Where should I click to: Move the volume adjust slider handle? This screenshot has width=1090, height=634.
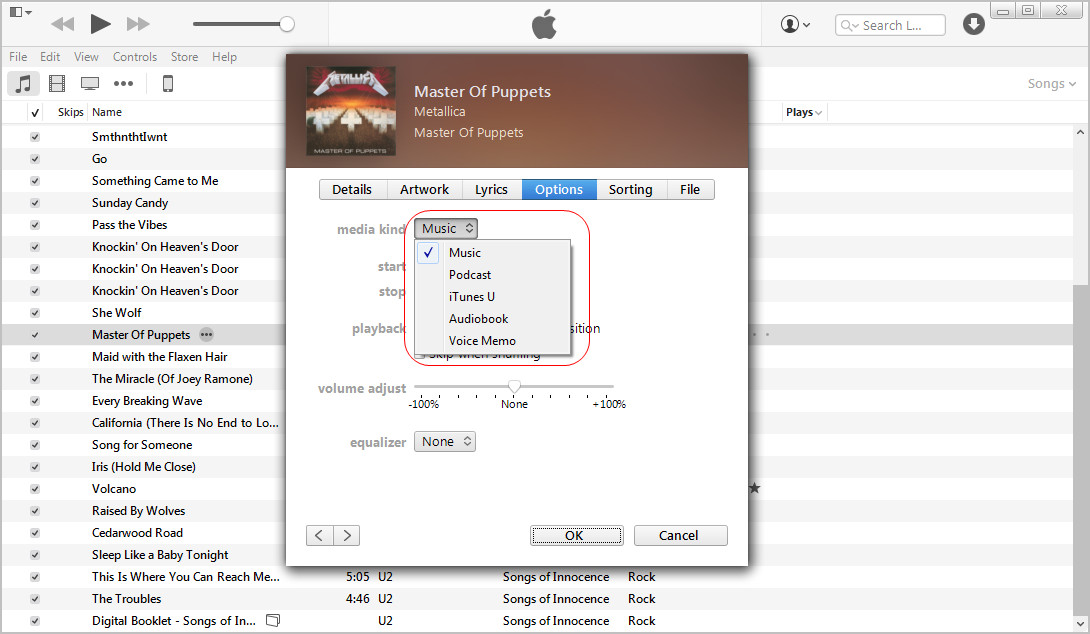pyautogui.click(x=514, y=386)
